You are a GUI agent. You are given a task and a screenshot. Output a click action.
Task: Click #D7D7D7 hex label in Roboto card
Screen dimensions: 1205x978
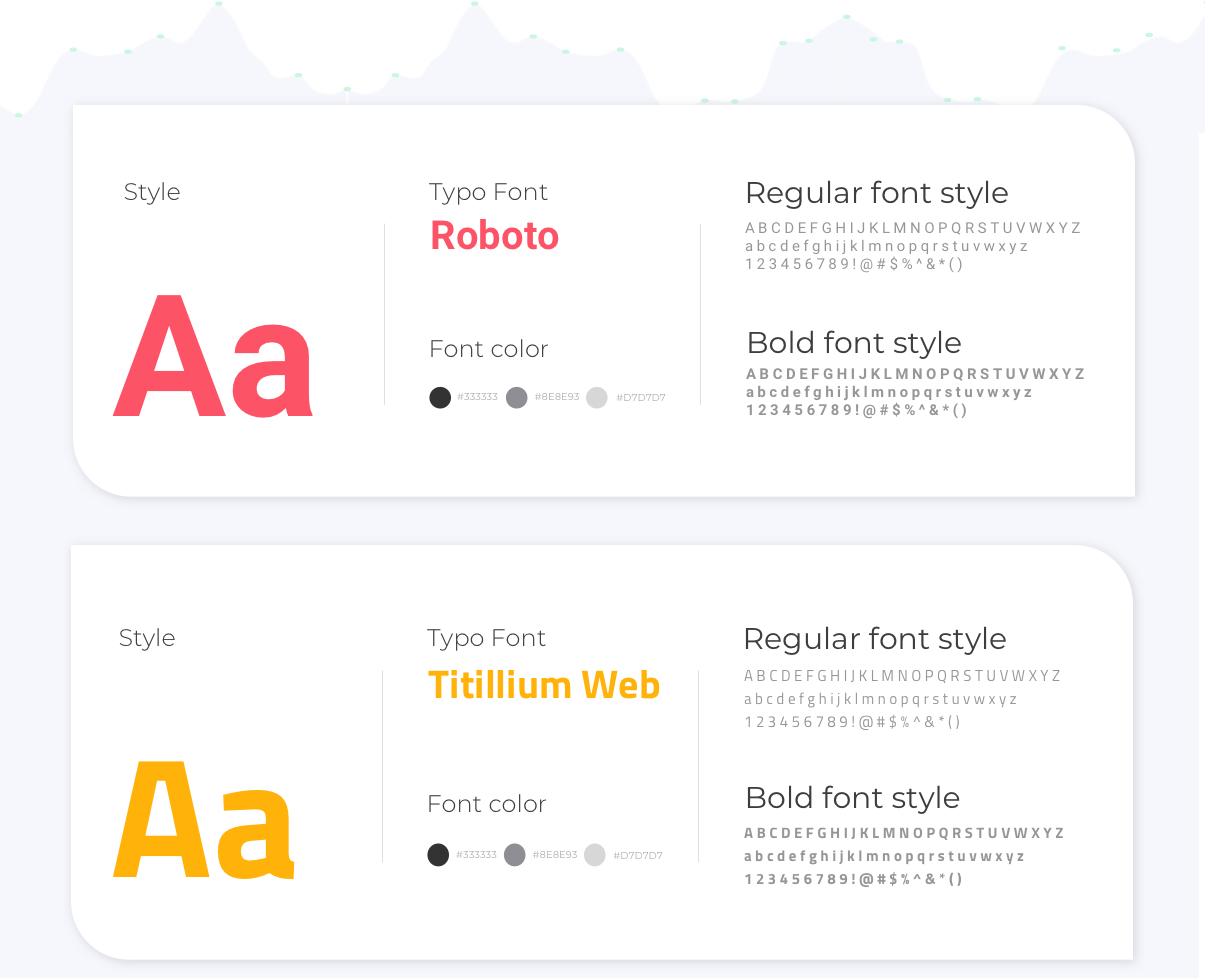pyautogui.click(x=640, y=397)
